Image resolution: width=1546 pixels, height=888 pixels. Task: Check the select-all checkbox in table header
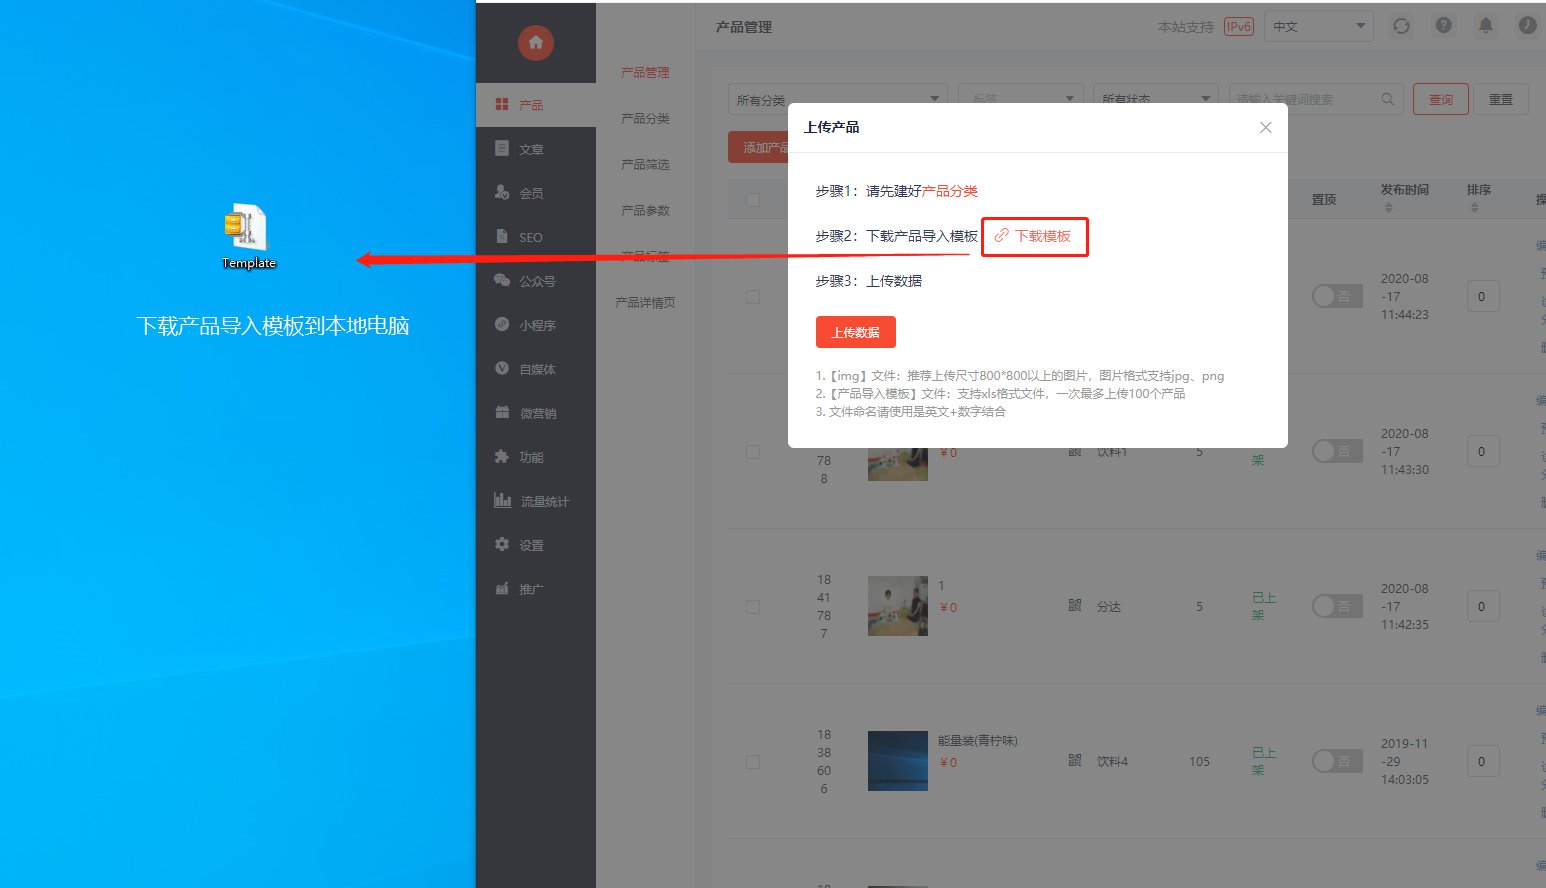tap(753, 200)
